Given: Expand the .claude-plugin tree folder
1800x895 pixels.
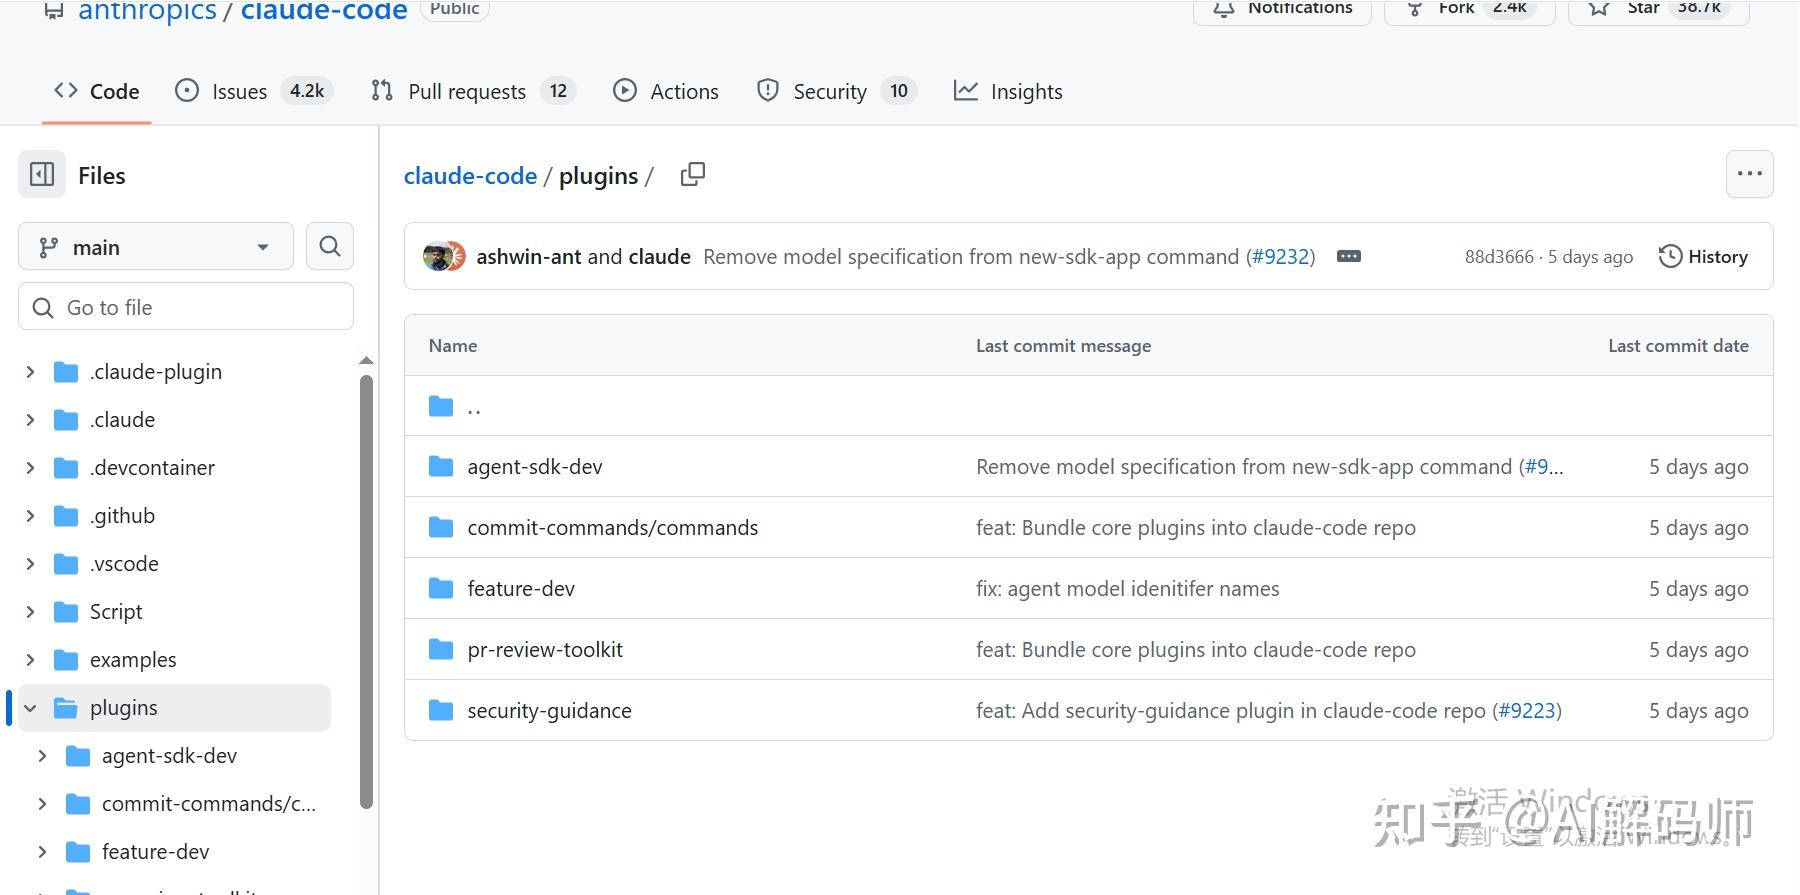Looking at the screenshot, I should click(x=30, y=372).
